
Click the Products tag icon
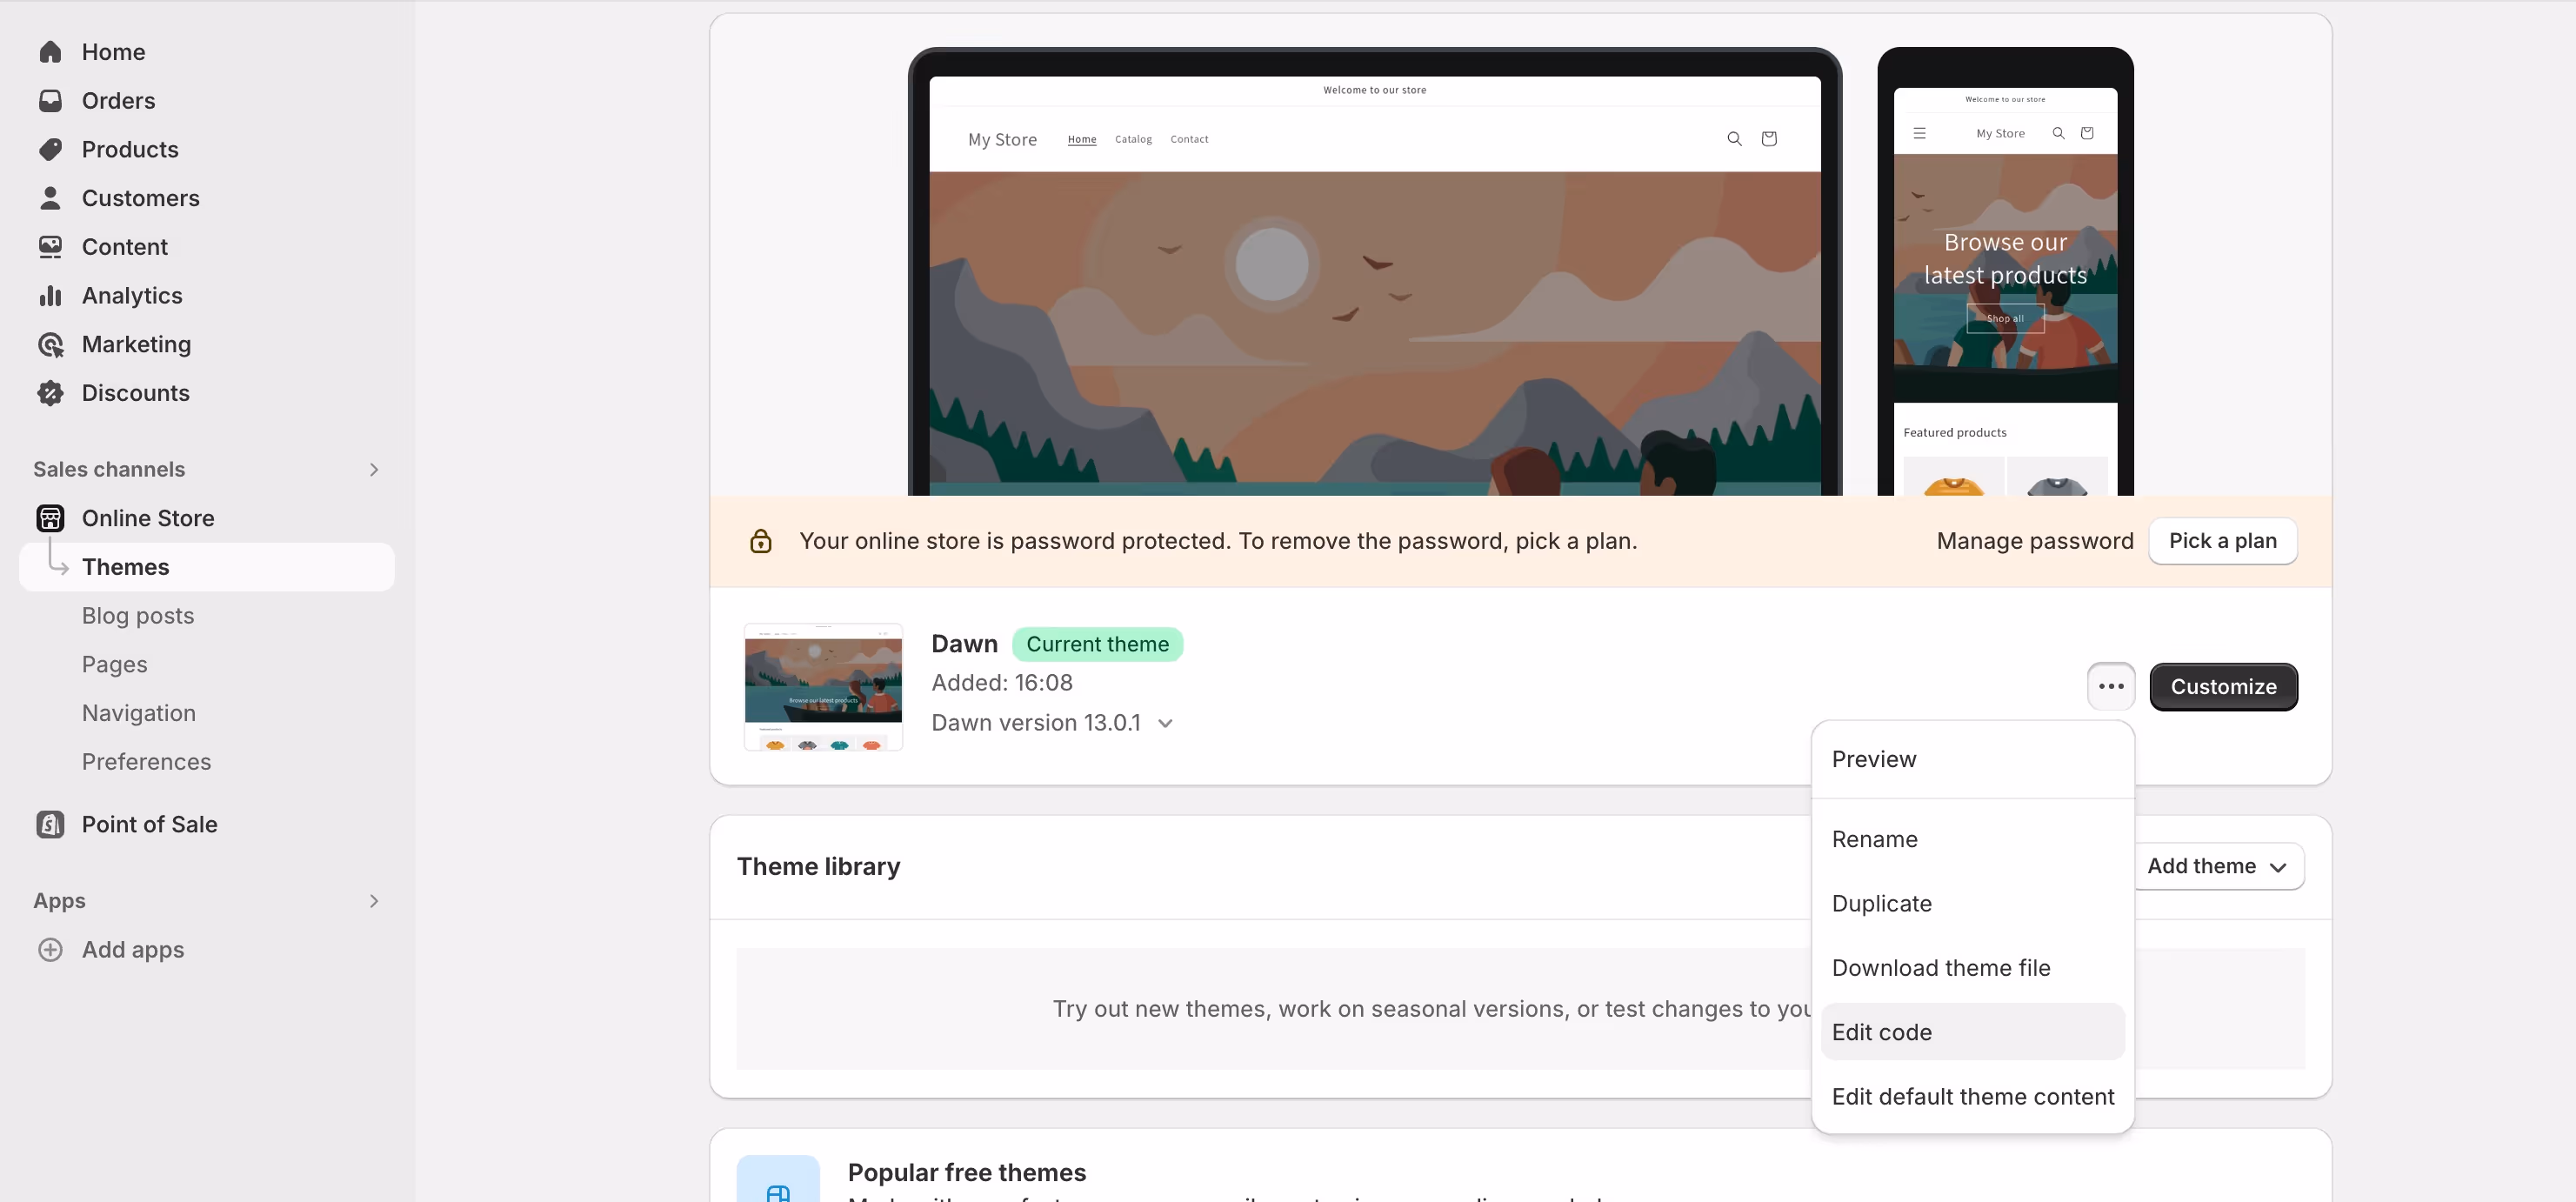tap(50, 149)
